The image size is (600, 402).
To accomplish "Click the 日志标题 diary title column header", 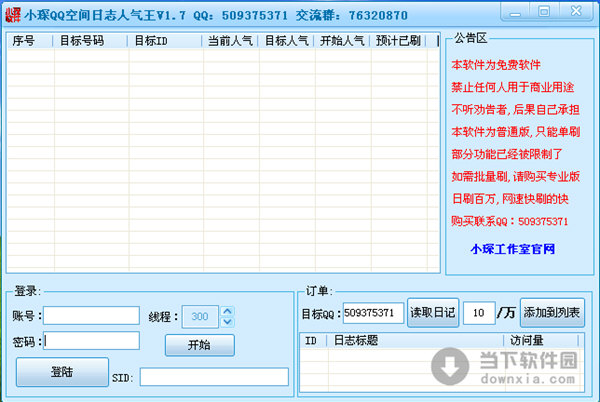I will [x=415, y=340].
